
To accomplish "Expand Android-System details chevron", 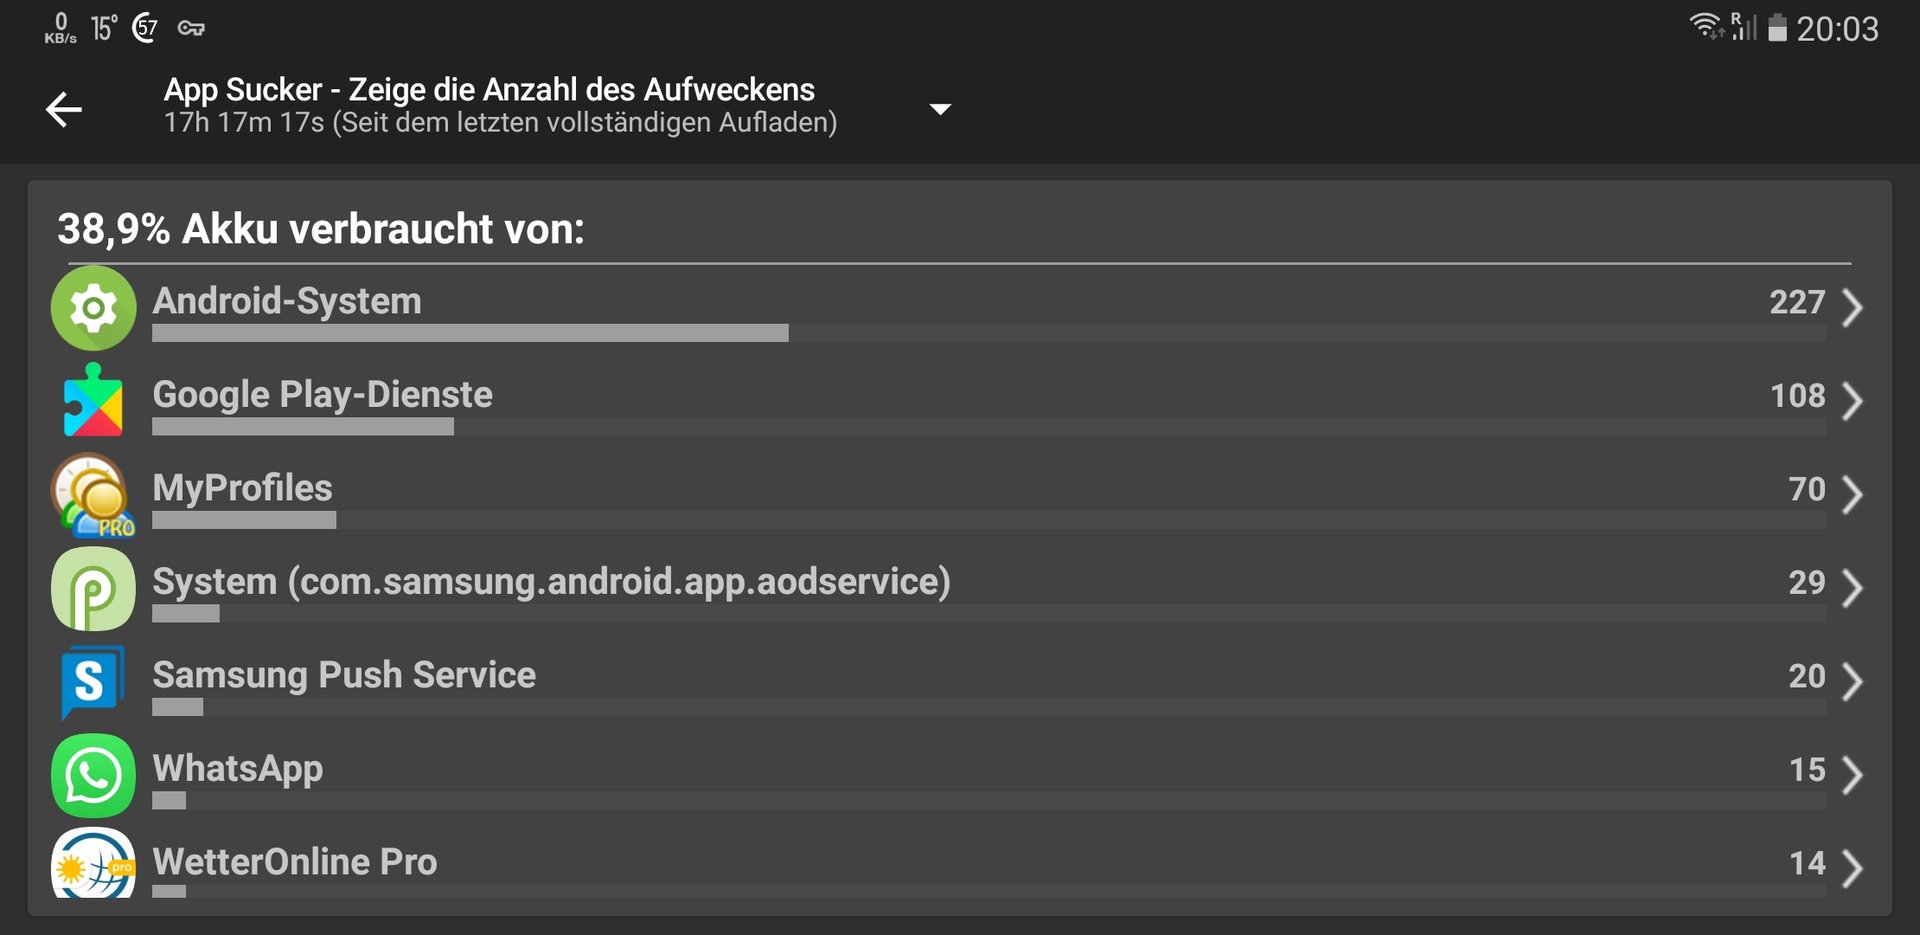I will click(1852, 307).
